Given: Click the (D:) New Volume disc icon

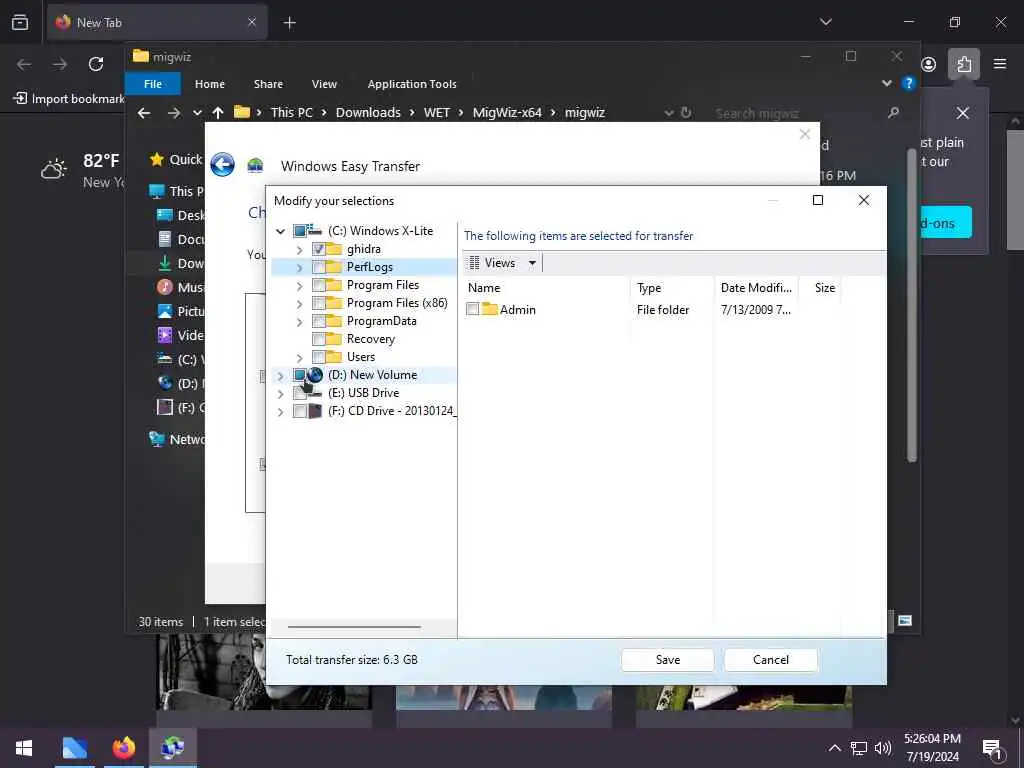Looking at the screenshot, I should pyautogui.click(x=315, y=375).
